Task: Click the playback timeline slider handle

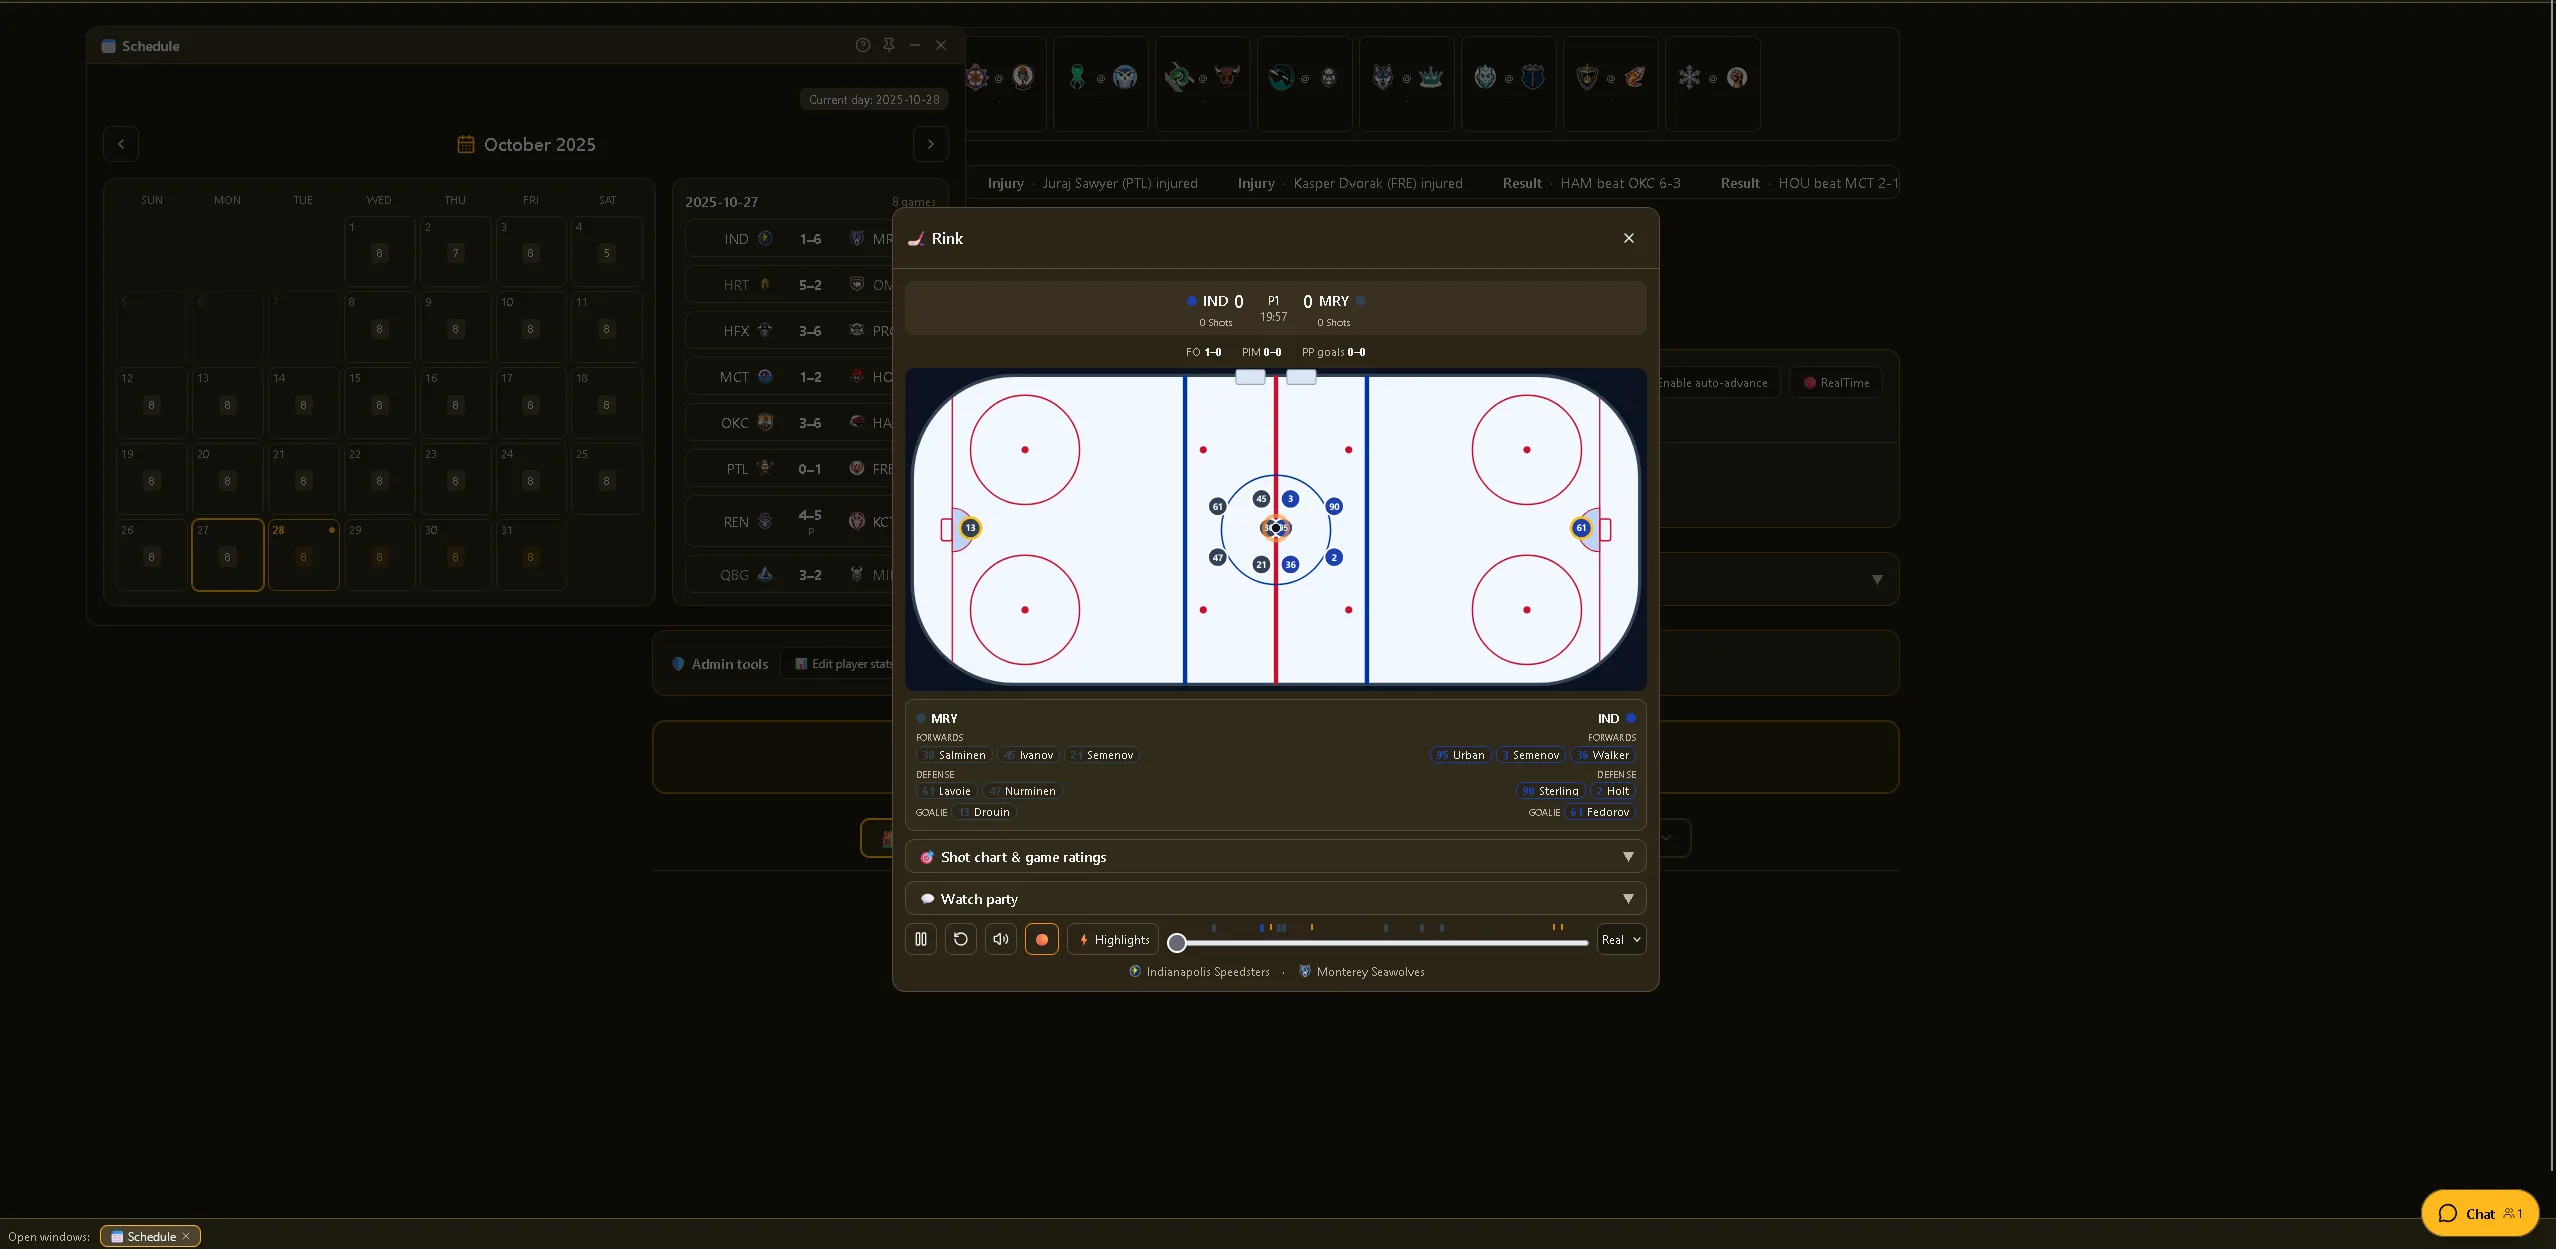Action: [1177, 942]
